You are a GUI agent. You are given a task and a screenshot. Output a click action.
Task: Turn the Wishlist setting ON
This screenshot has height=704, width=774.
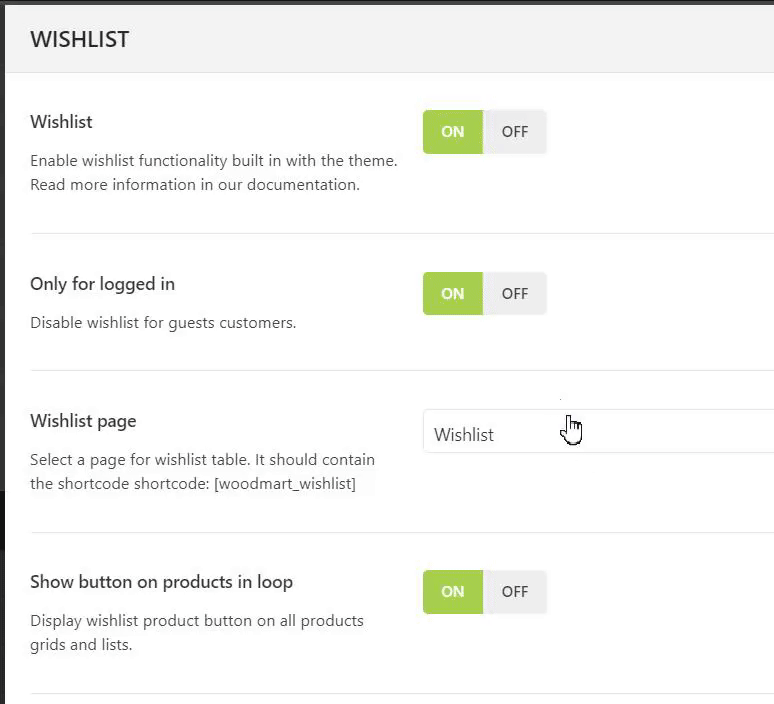[453, 132]
